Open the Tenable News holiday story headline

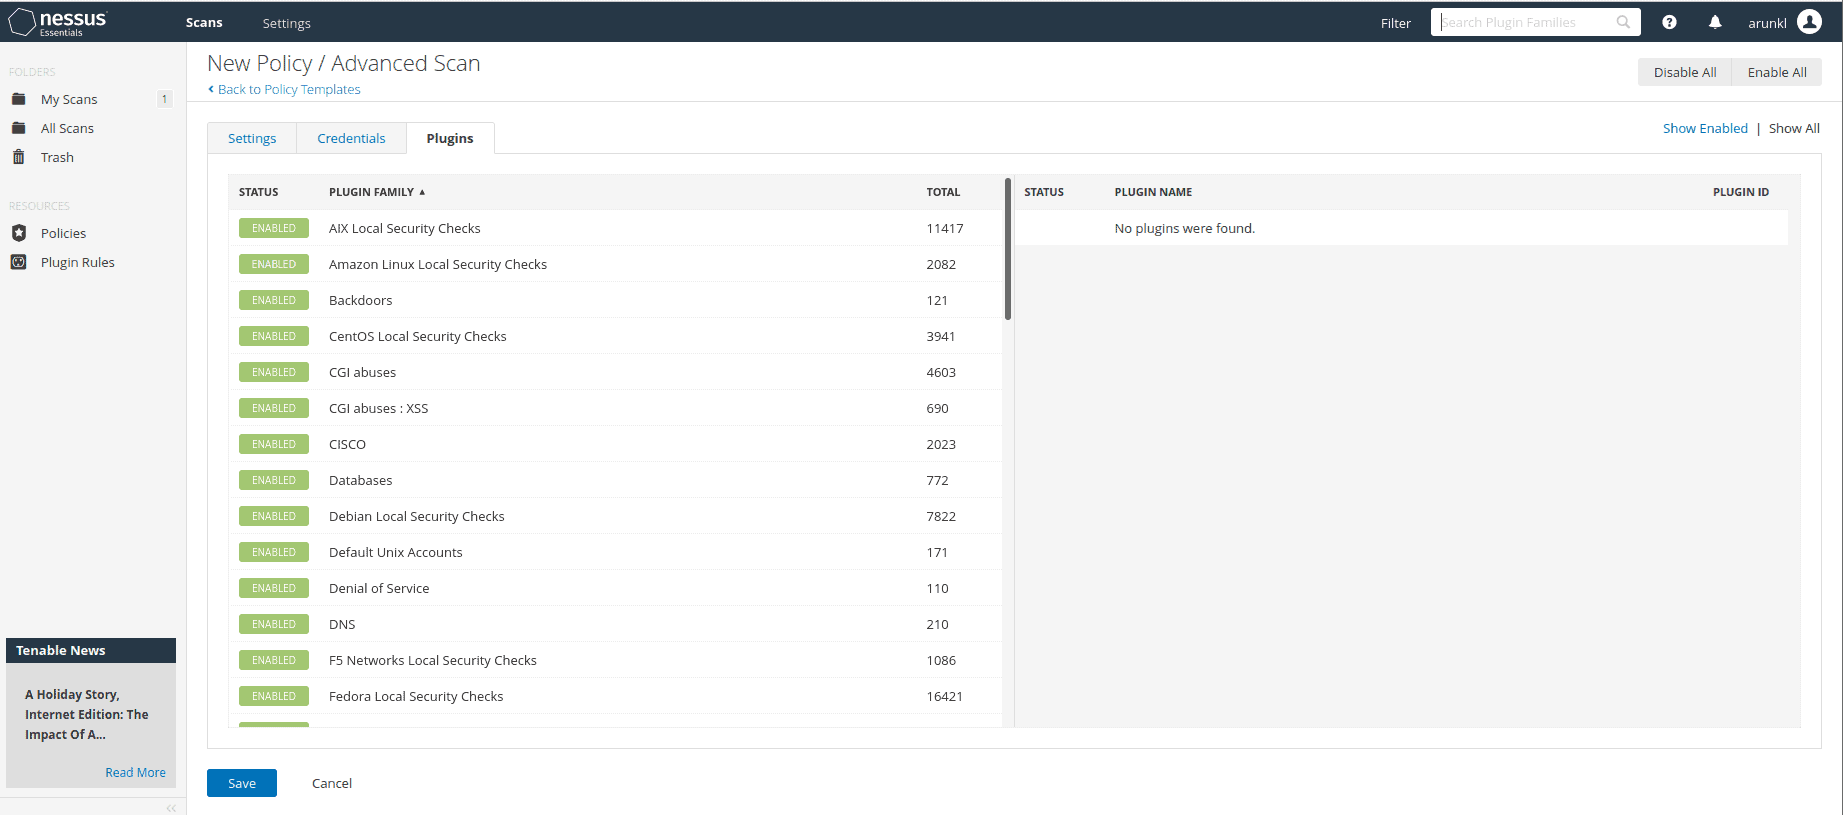click(87, 714)
